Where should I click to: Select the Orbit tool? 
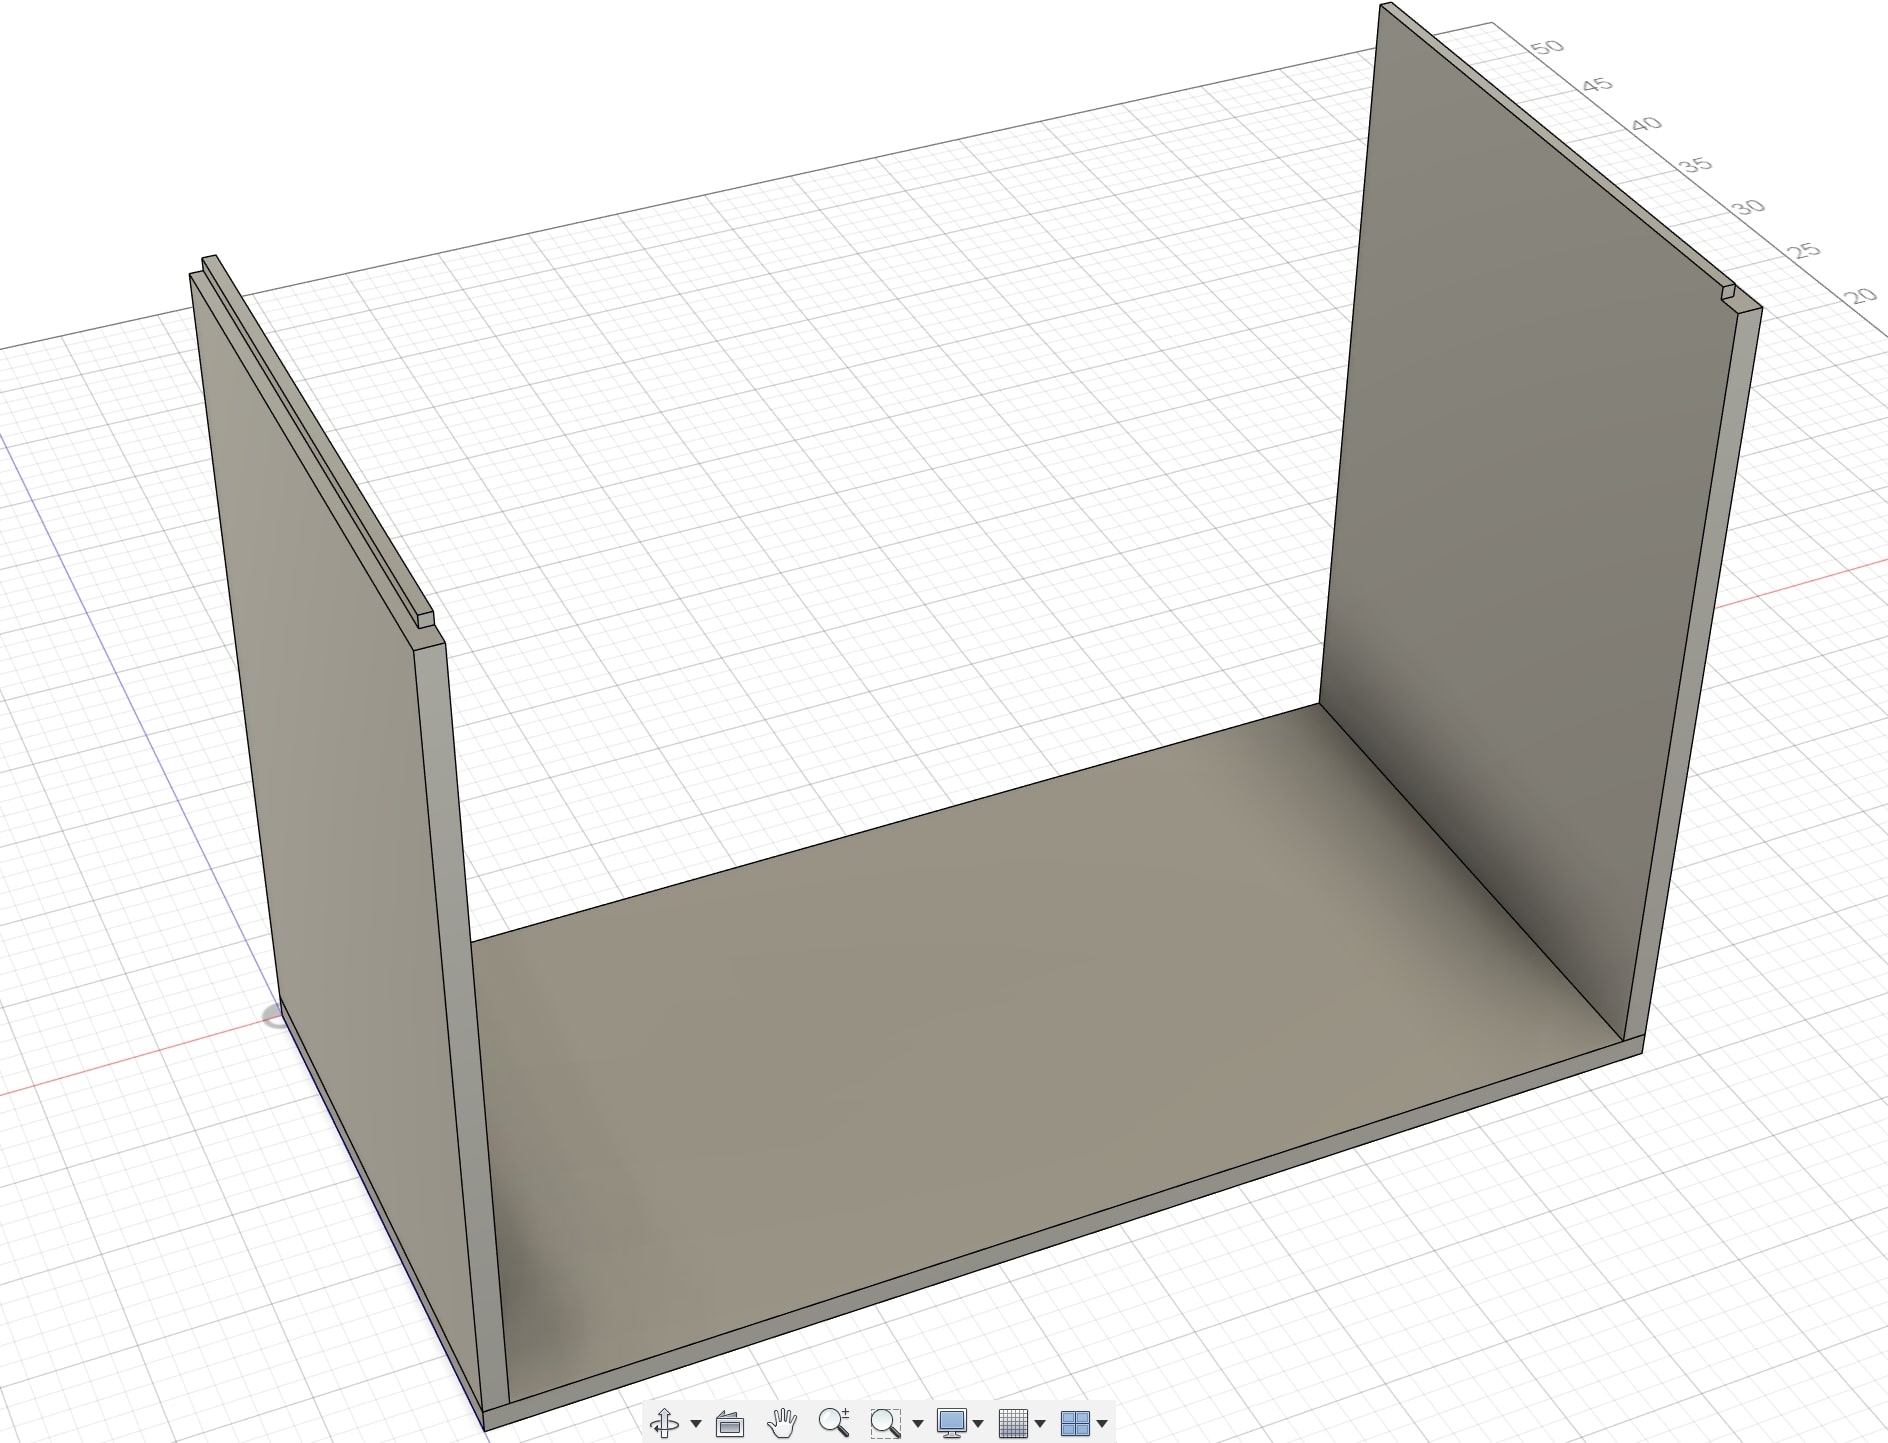664,1422
